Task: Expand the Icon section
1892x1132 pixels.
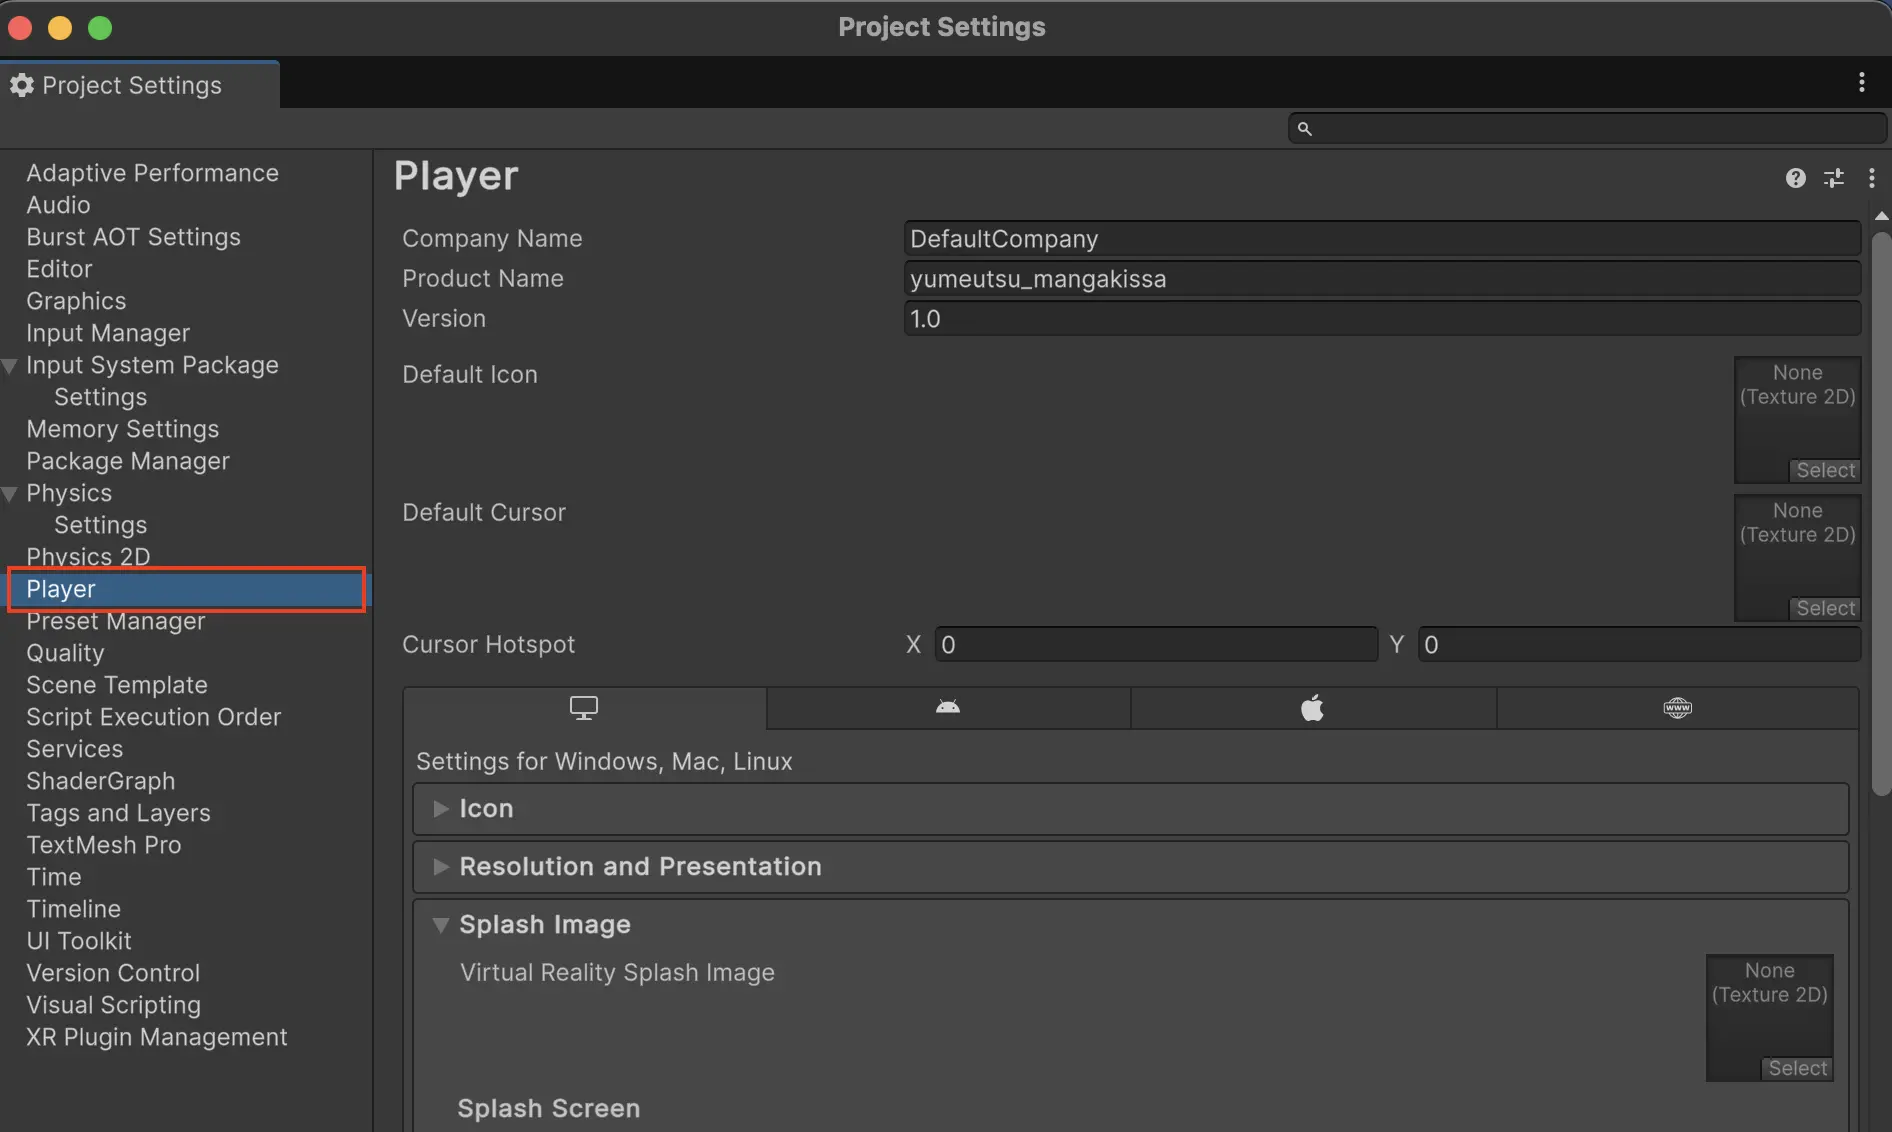Action: tap(1130, 809)
